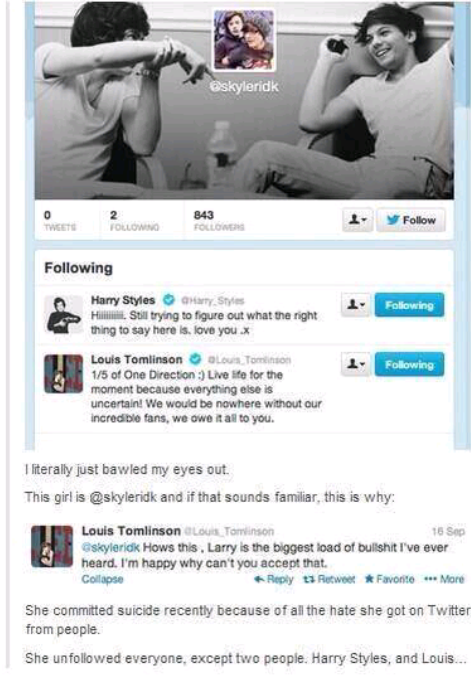Screen dimensions: 471x676
Task: Open user actions dropdown for Harry Styles
Action: [356, 305]
